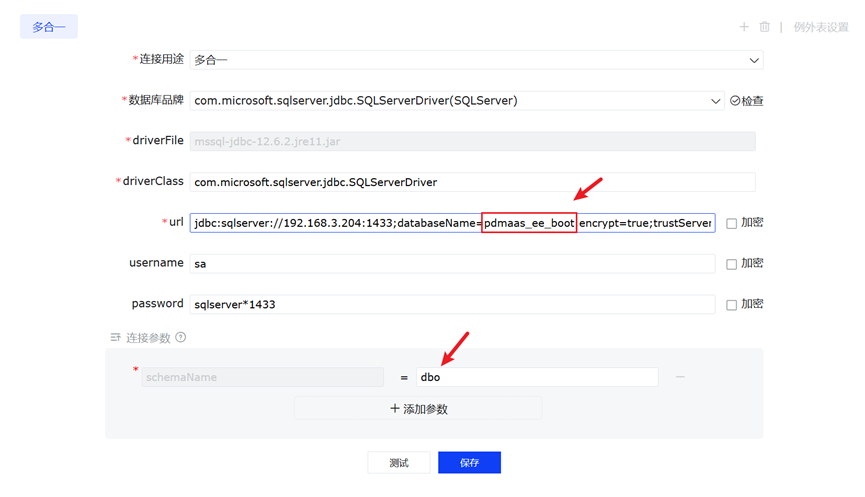The height and width of the screenshot is (497, 865).
Task: Enable 加密 checkbox for url
Action: 731,223
